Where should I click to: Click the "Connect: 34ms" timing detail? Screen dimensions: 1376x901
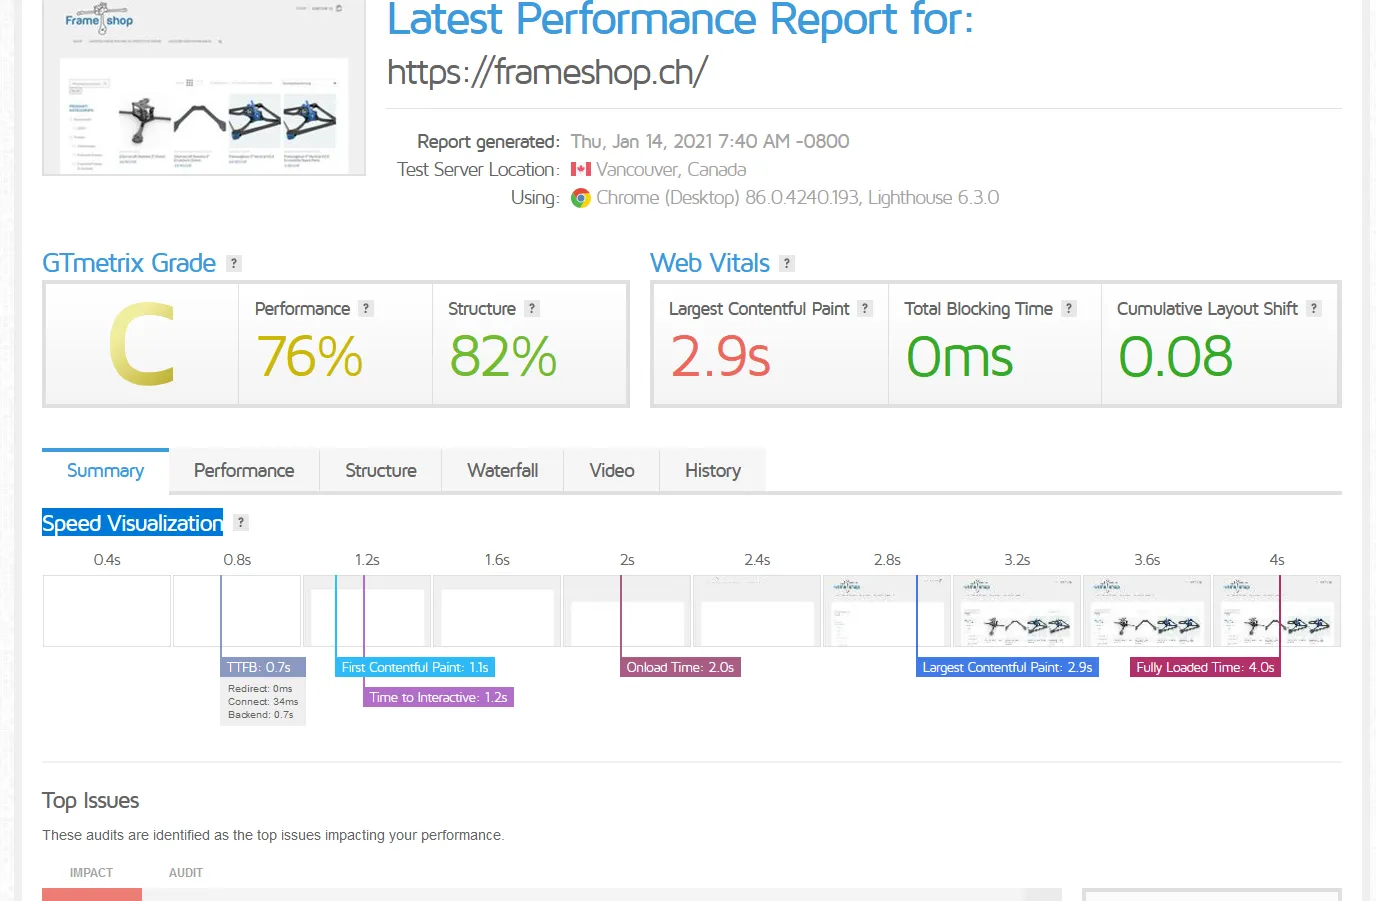point(263,702)
